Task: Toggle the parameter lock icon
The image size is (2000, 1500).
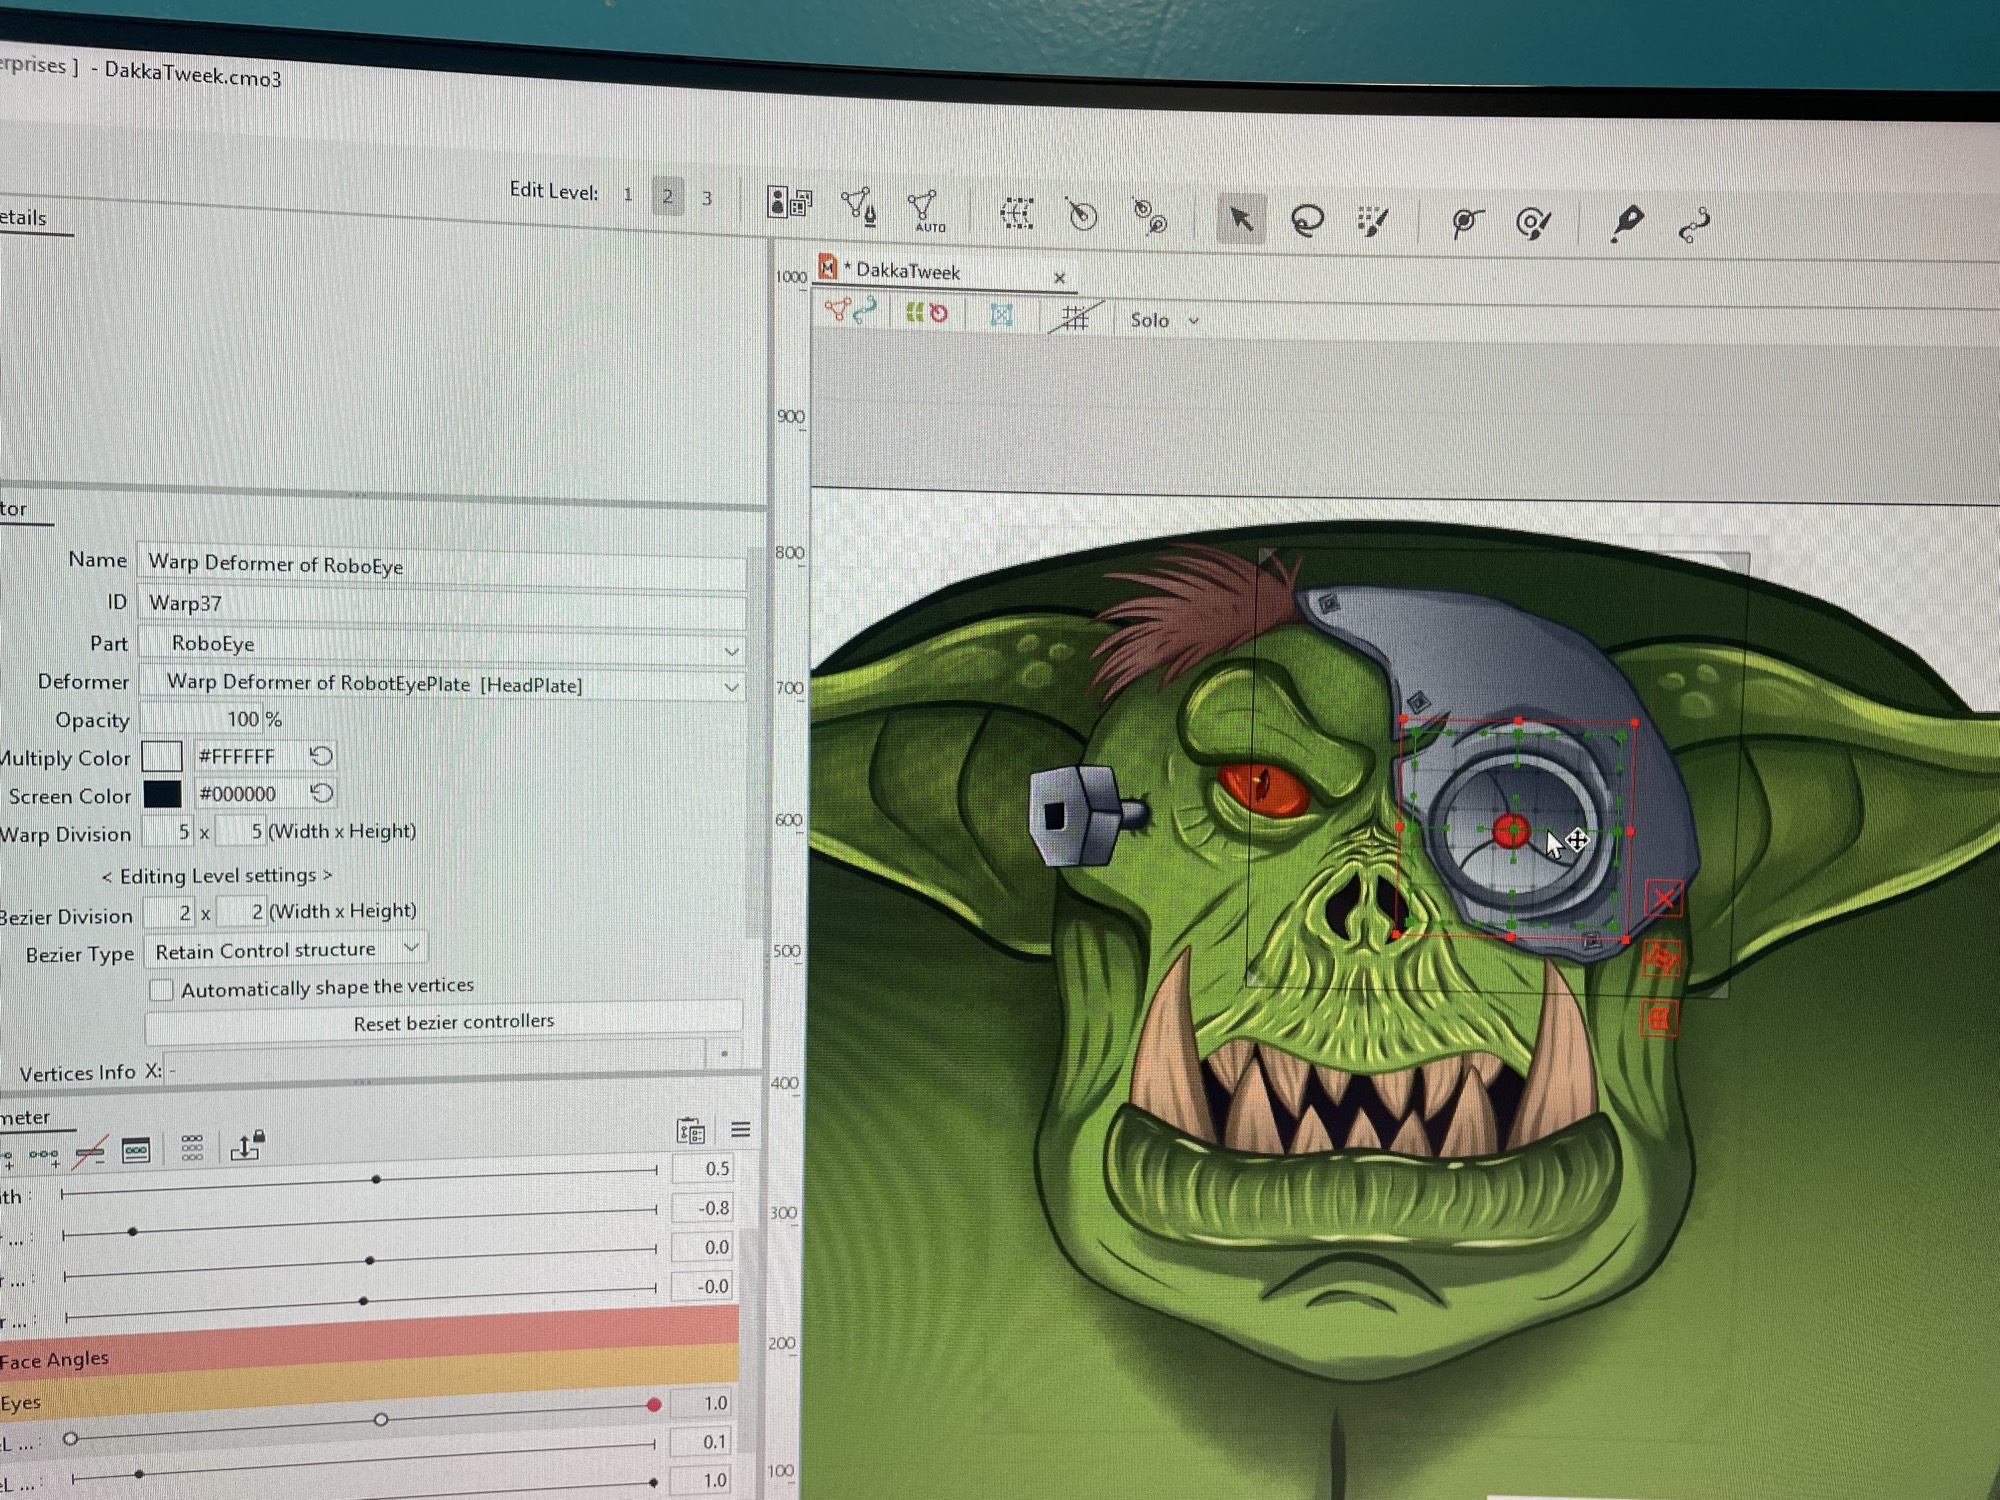Action: (246, 1146)
